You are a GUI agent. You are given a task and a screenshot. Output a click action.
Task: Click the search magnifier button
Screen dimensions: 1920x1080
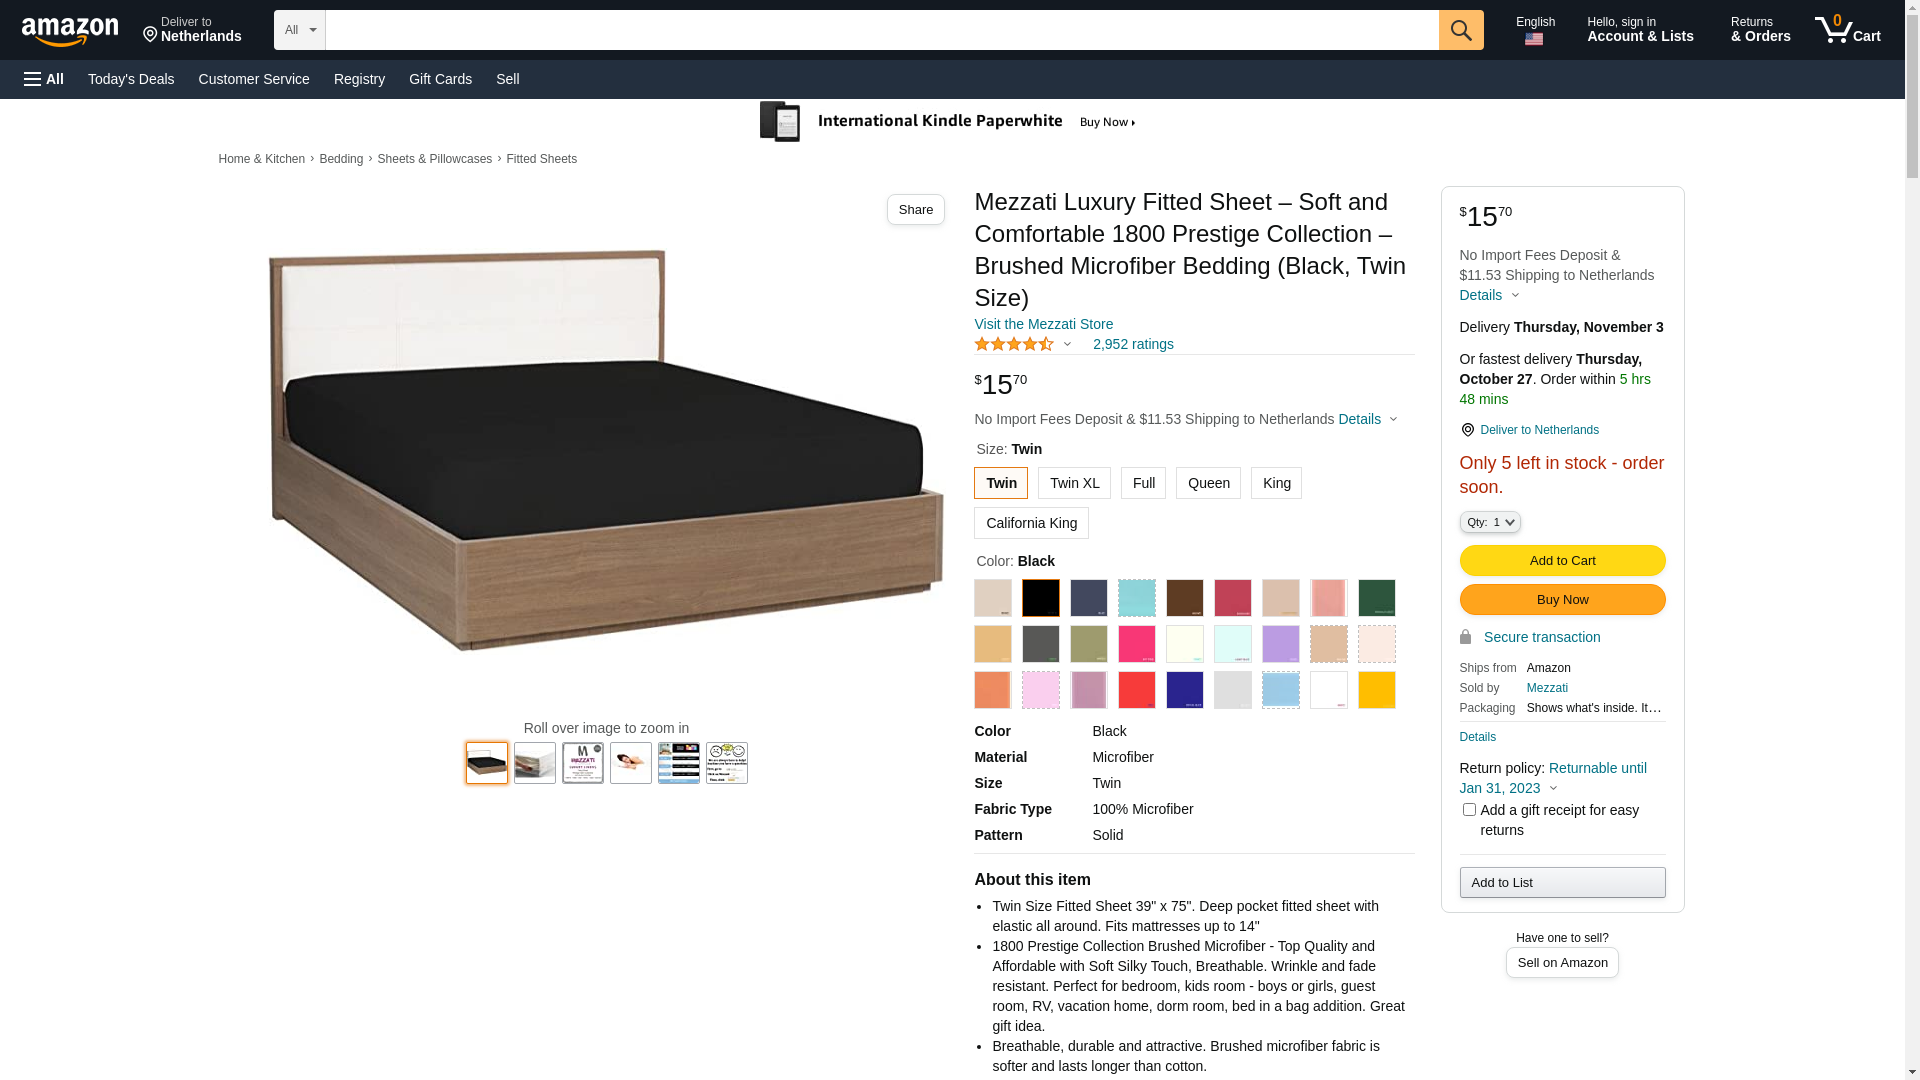pyautogui.click(x=1461, y=30)
